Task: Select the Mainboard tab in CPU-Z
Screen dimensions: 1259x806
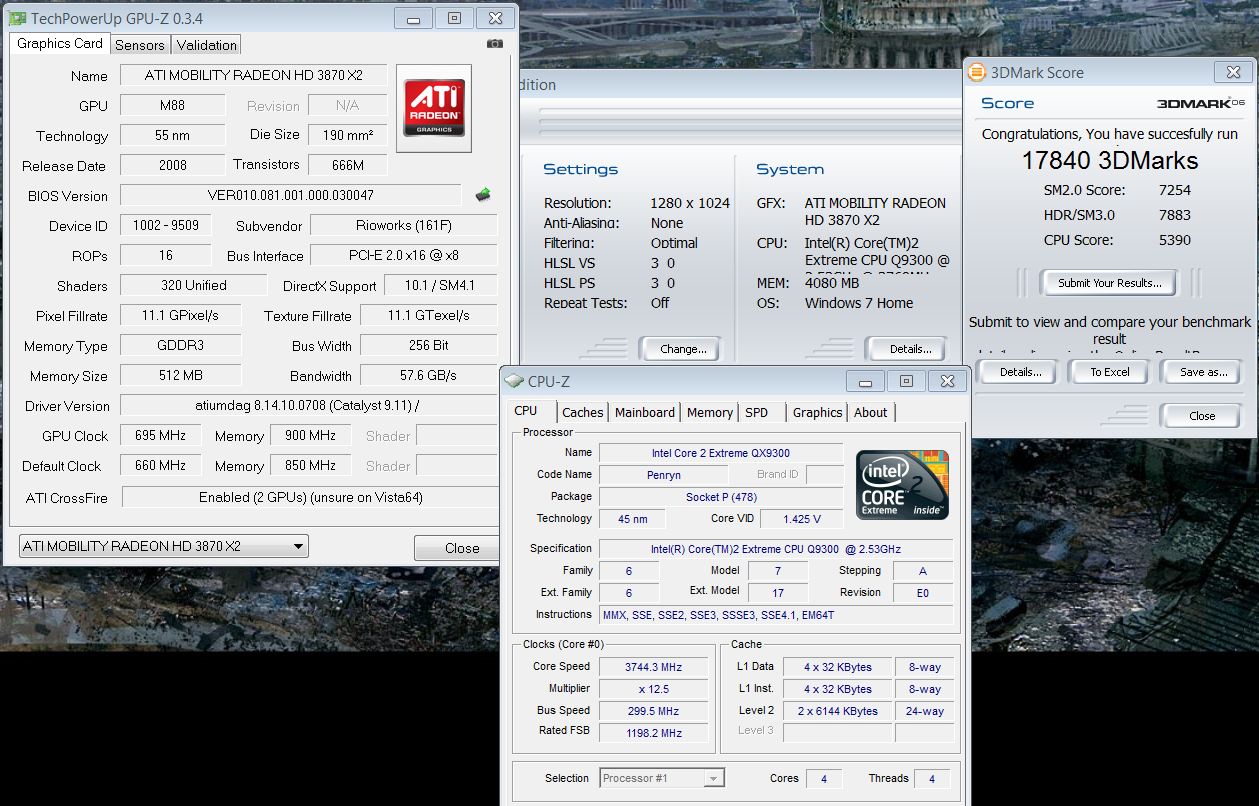Action: (644, 412)
